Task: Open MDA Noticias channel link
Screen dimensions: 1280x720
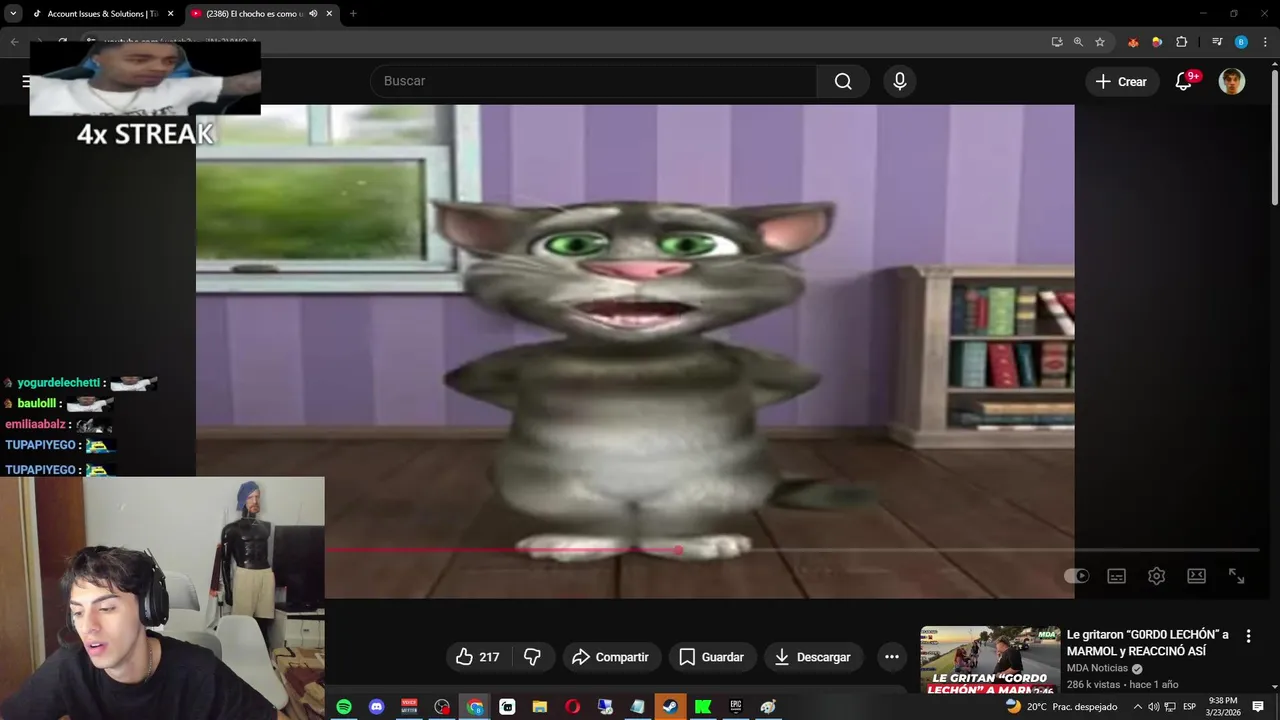Action: [1097, 668]
